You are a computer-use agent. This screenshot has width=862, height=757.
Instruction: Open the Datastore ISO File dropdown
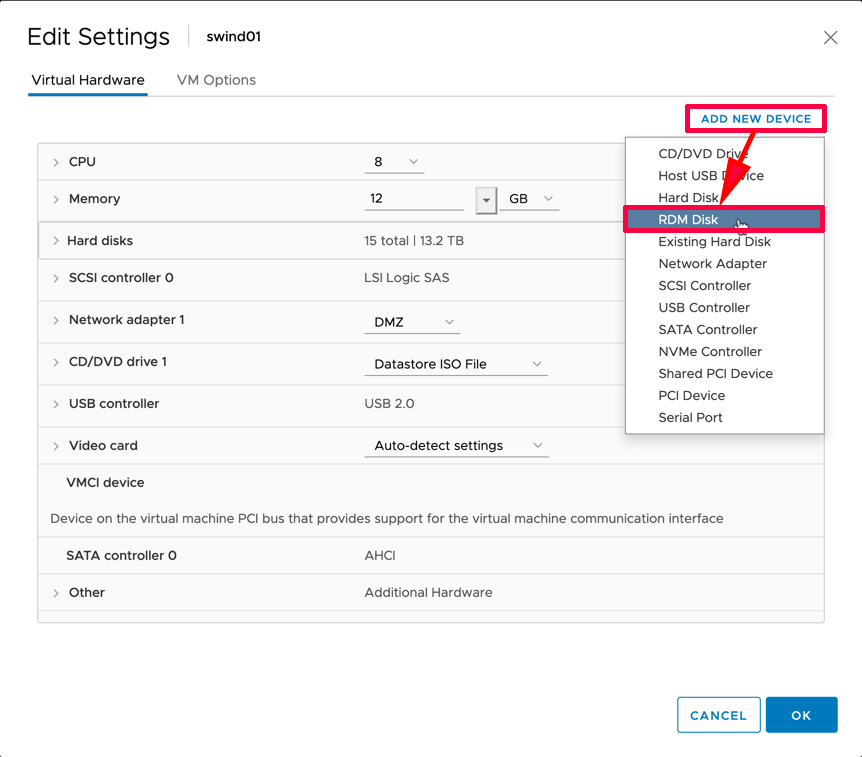456,364
